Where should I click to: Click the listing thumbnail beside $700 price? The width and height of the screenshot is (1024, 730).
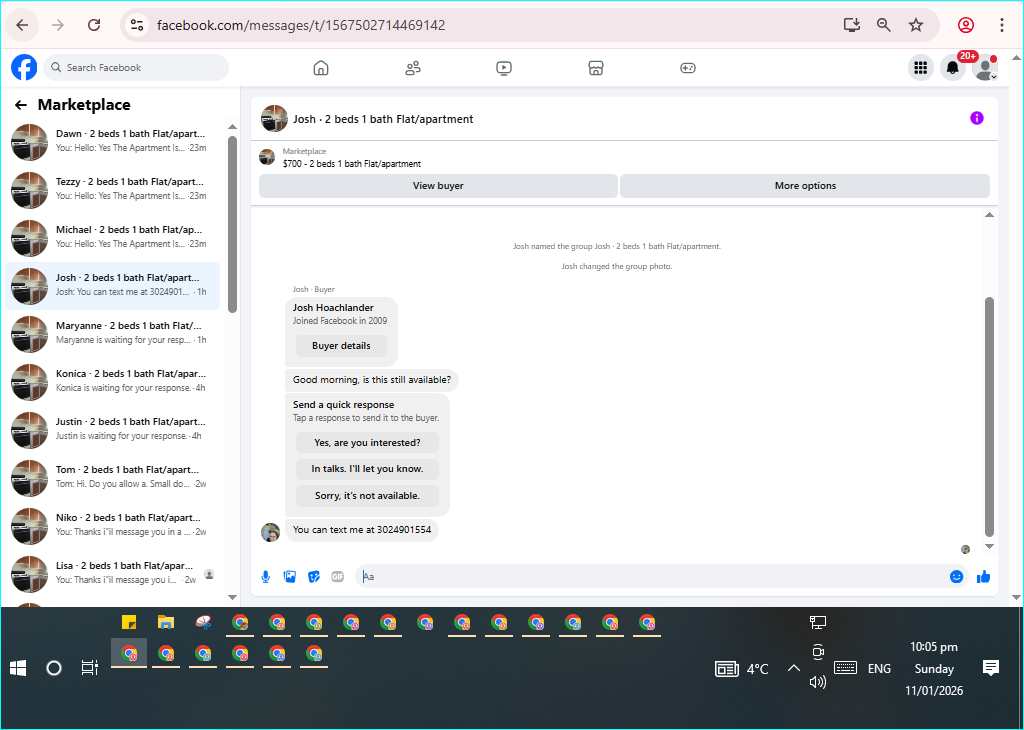[x=267, y=157]
